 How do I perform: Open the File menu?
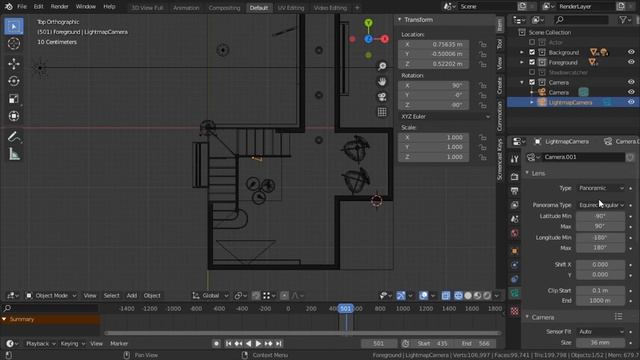[22, 7]
